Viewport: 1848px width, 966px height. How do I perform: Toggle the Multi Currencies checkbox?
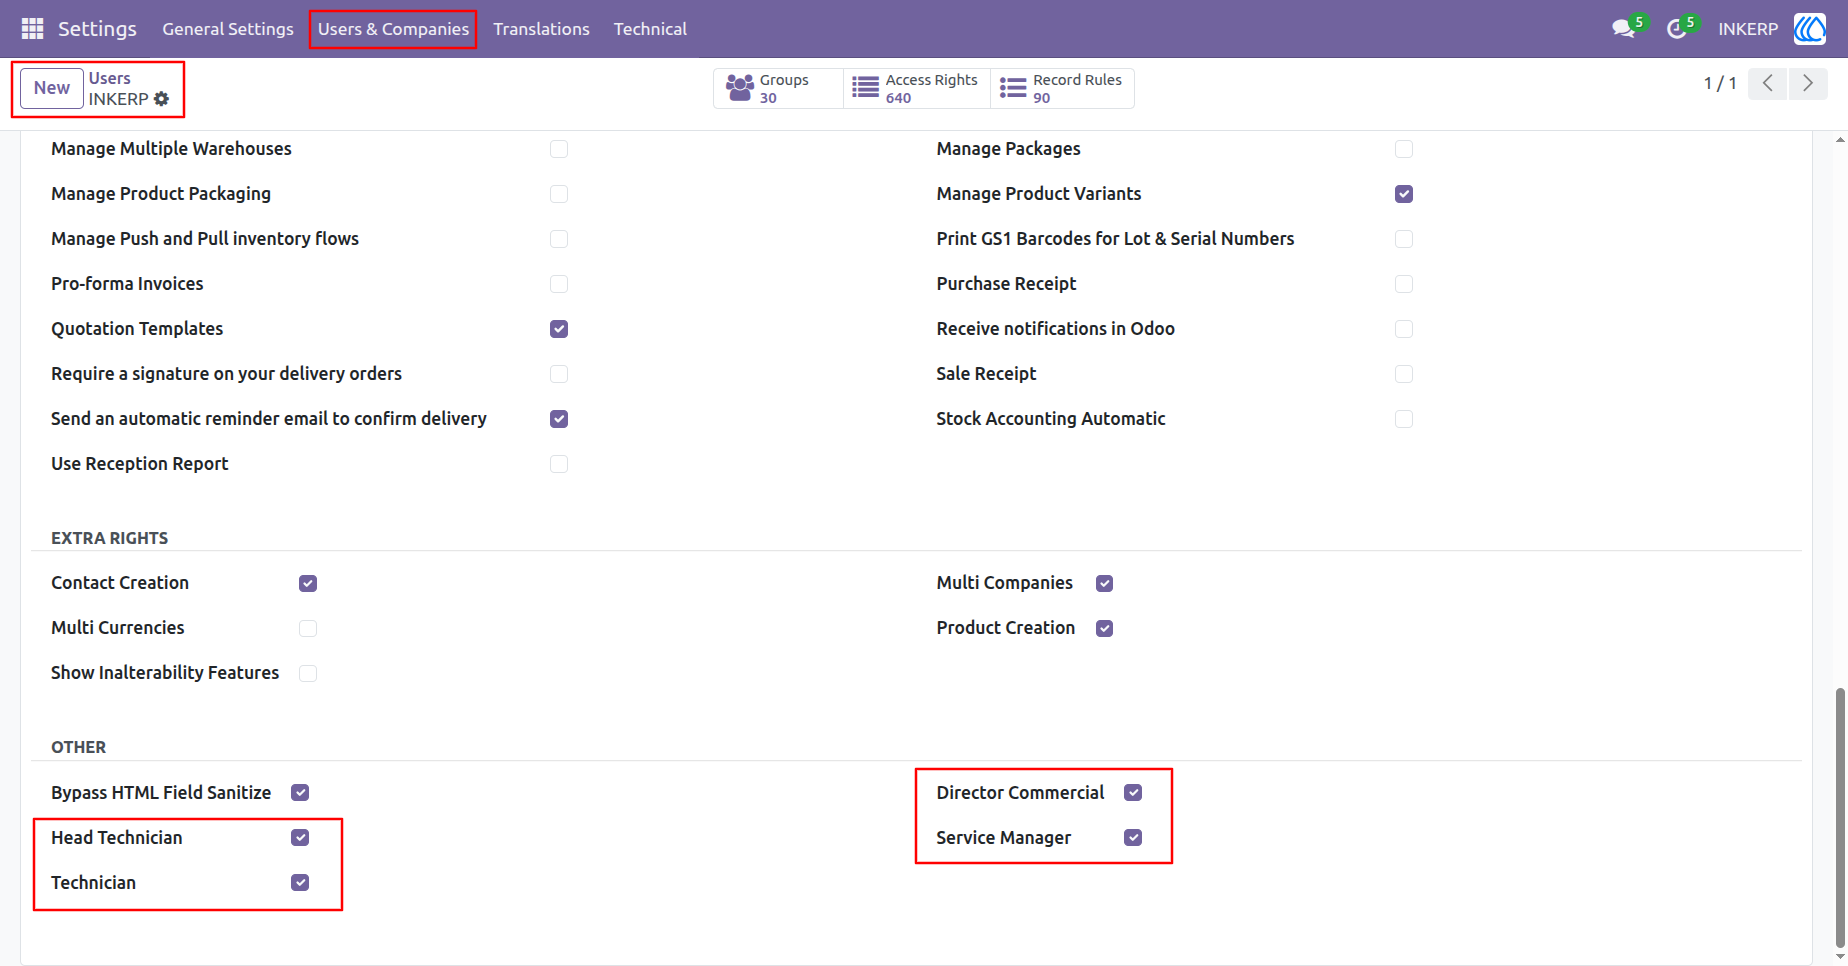[308, 628]
